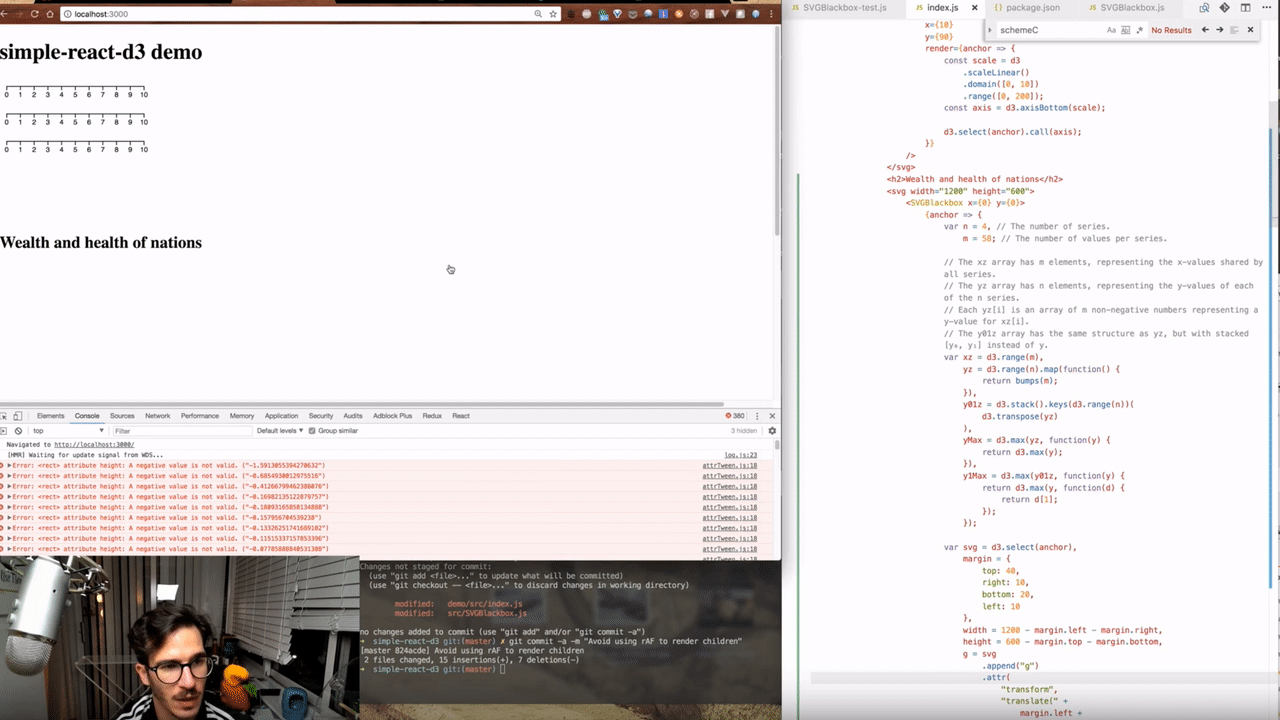The image size is (1280, 720).
Task: Switch to the Network tab in DevTools
Action: (158, 416)
